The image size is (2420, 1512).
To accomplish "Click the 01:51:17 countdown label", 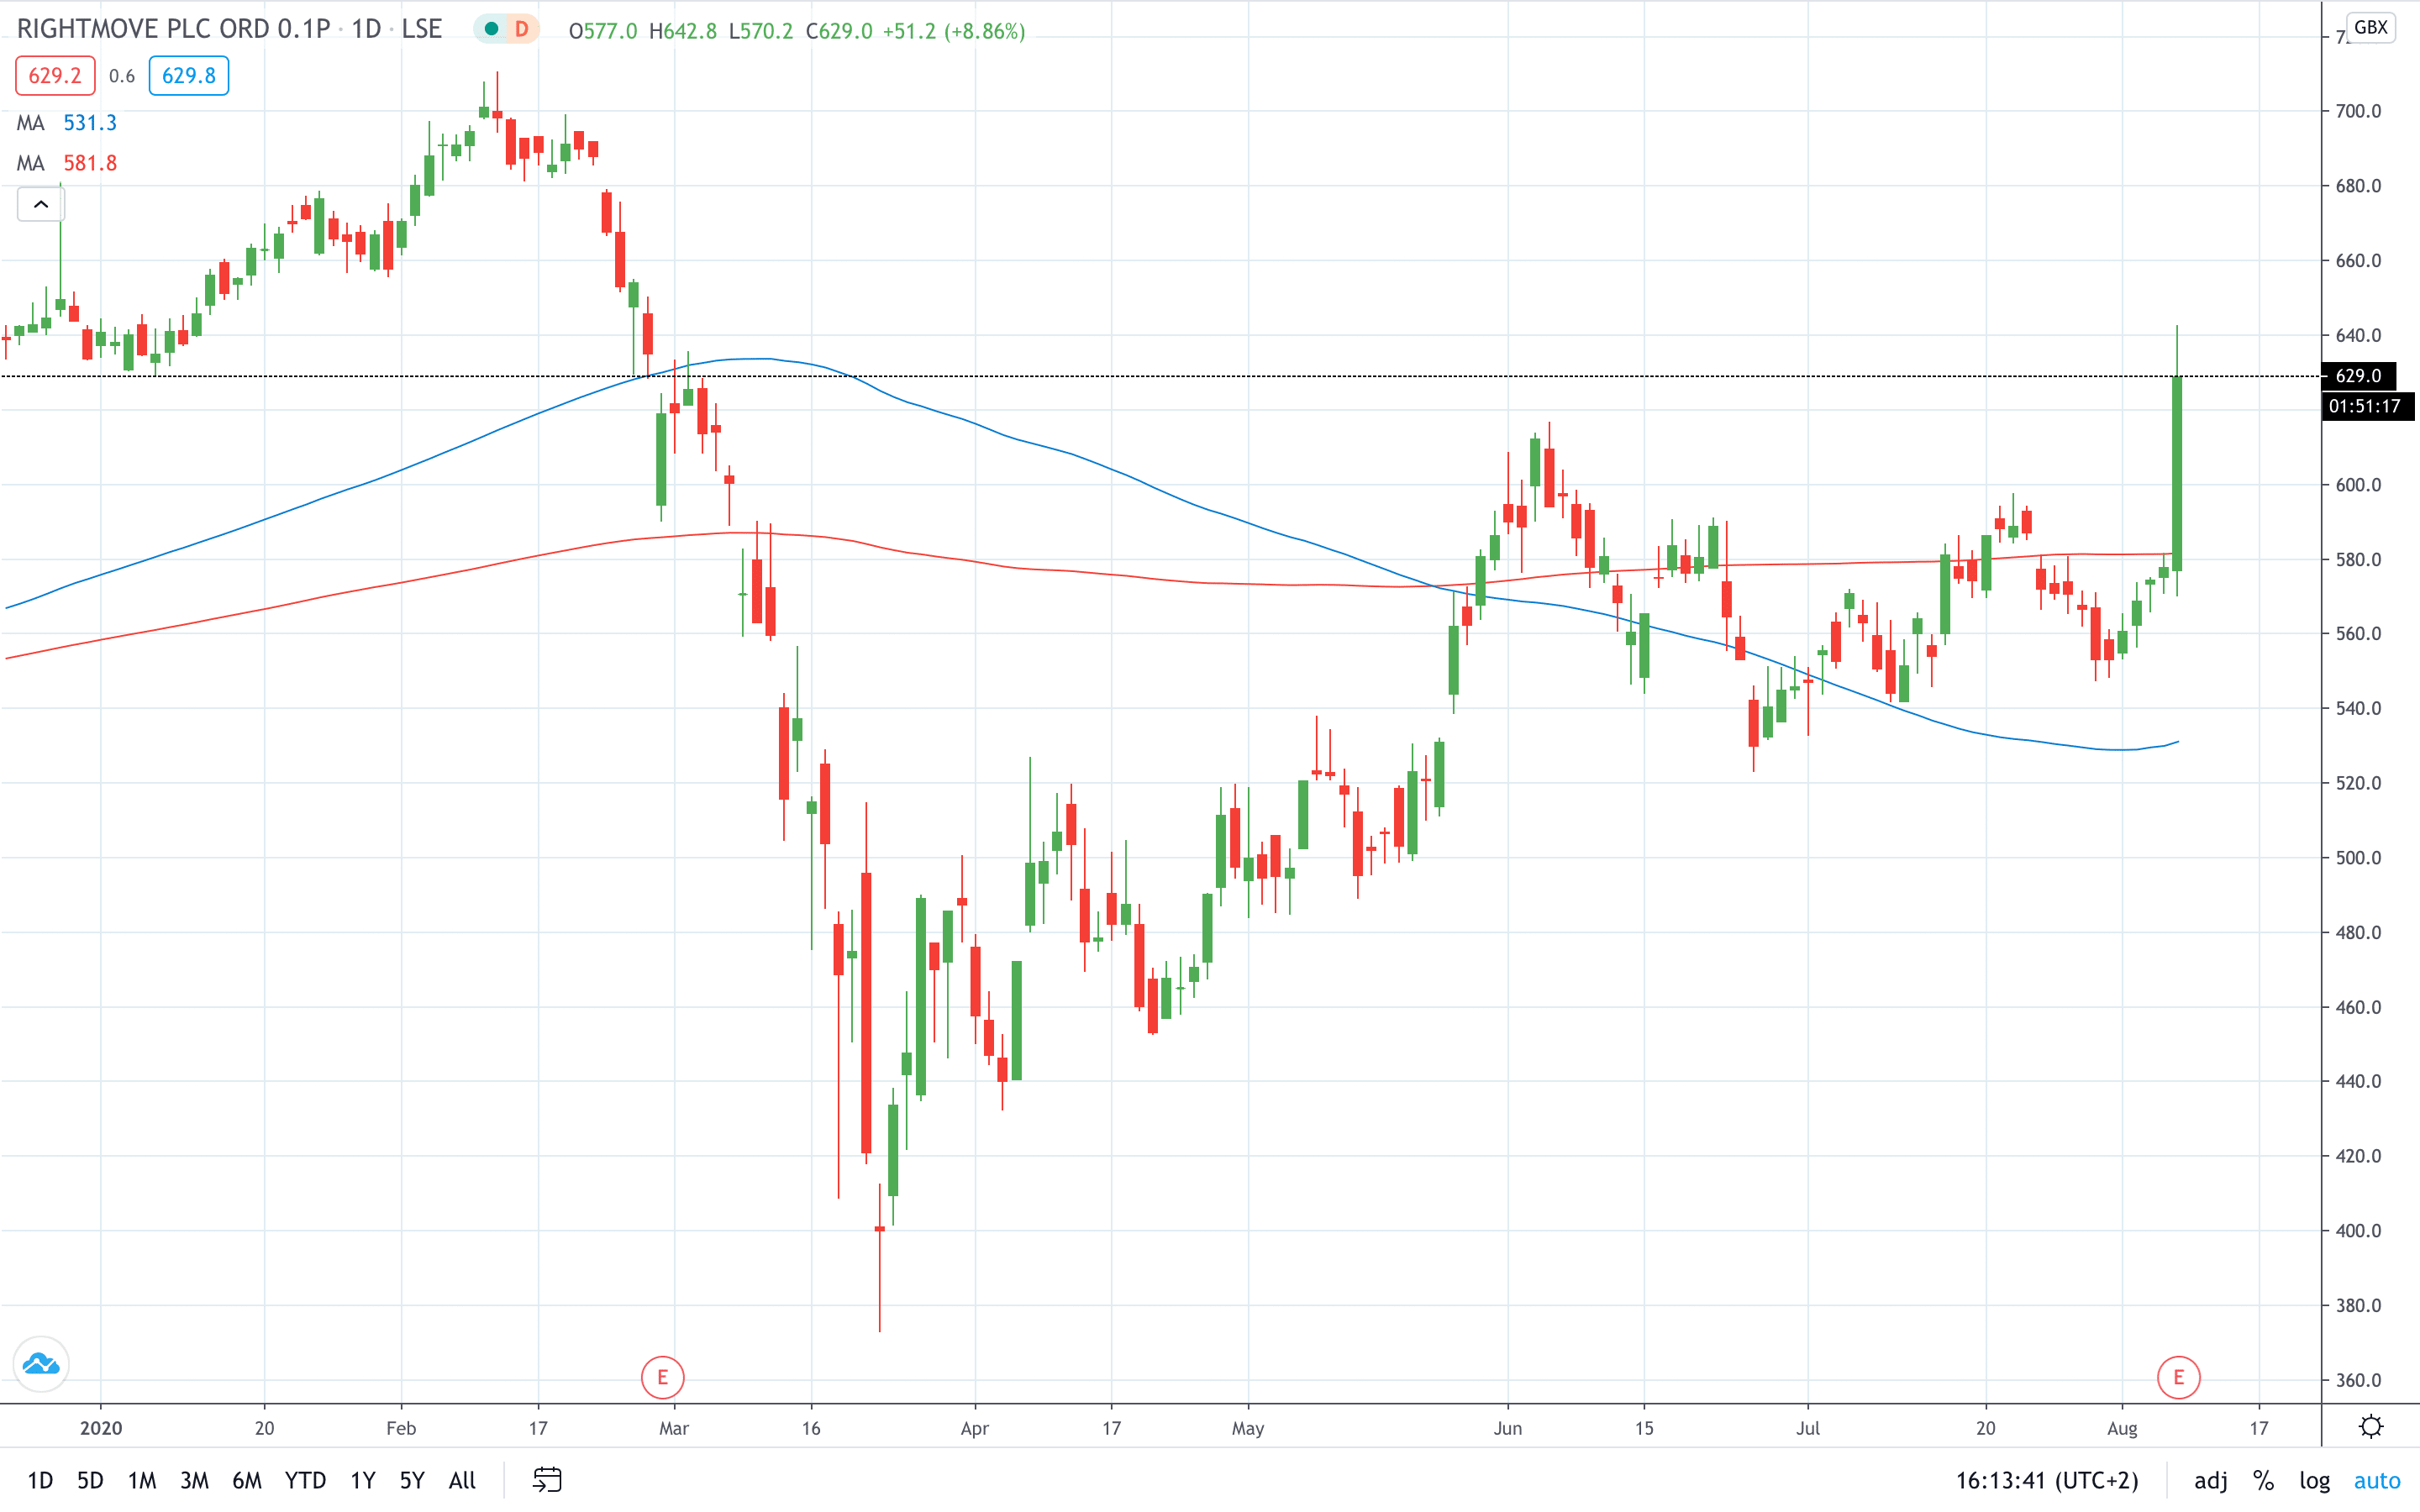I will [2366, 406].
